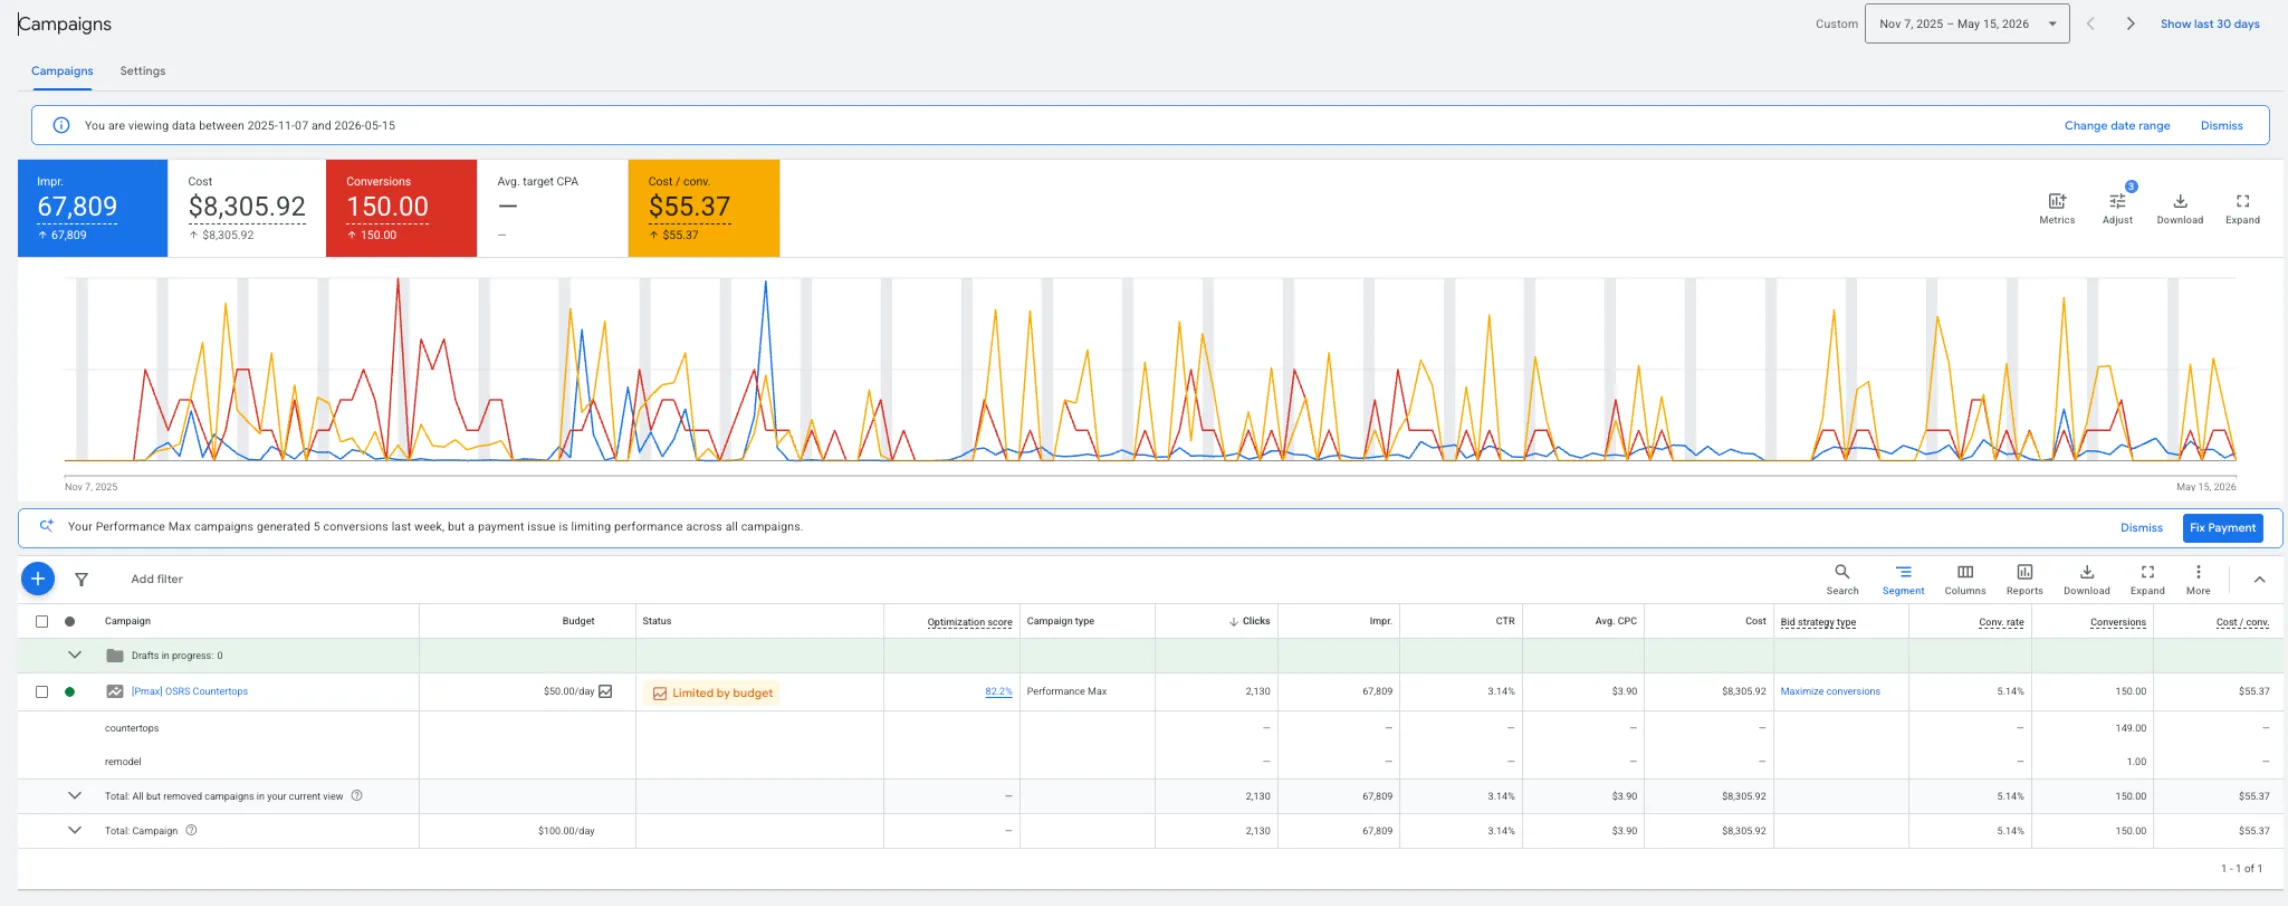Check the Pmax OSRS Countertops row checkbox
2288x906 pixels.
pyautogui.click(x=42, y=691)
